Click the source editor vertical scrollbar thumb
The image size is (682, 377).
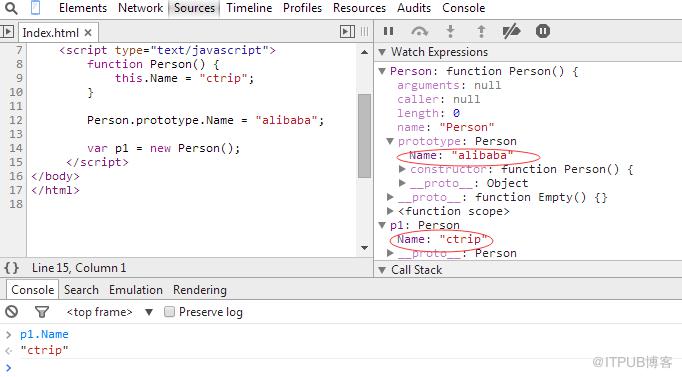click(364, 136)
